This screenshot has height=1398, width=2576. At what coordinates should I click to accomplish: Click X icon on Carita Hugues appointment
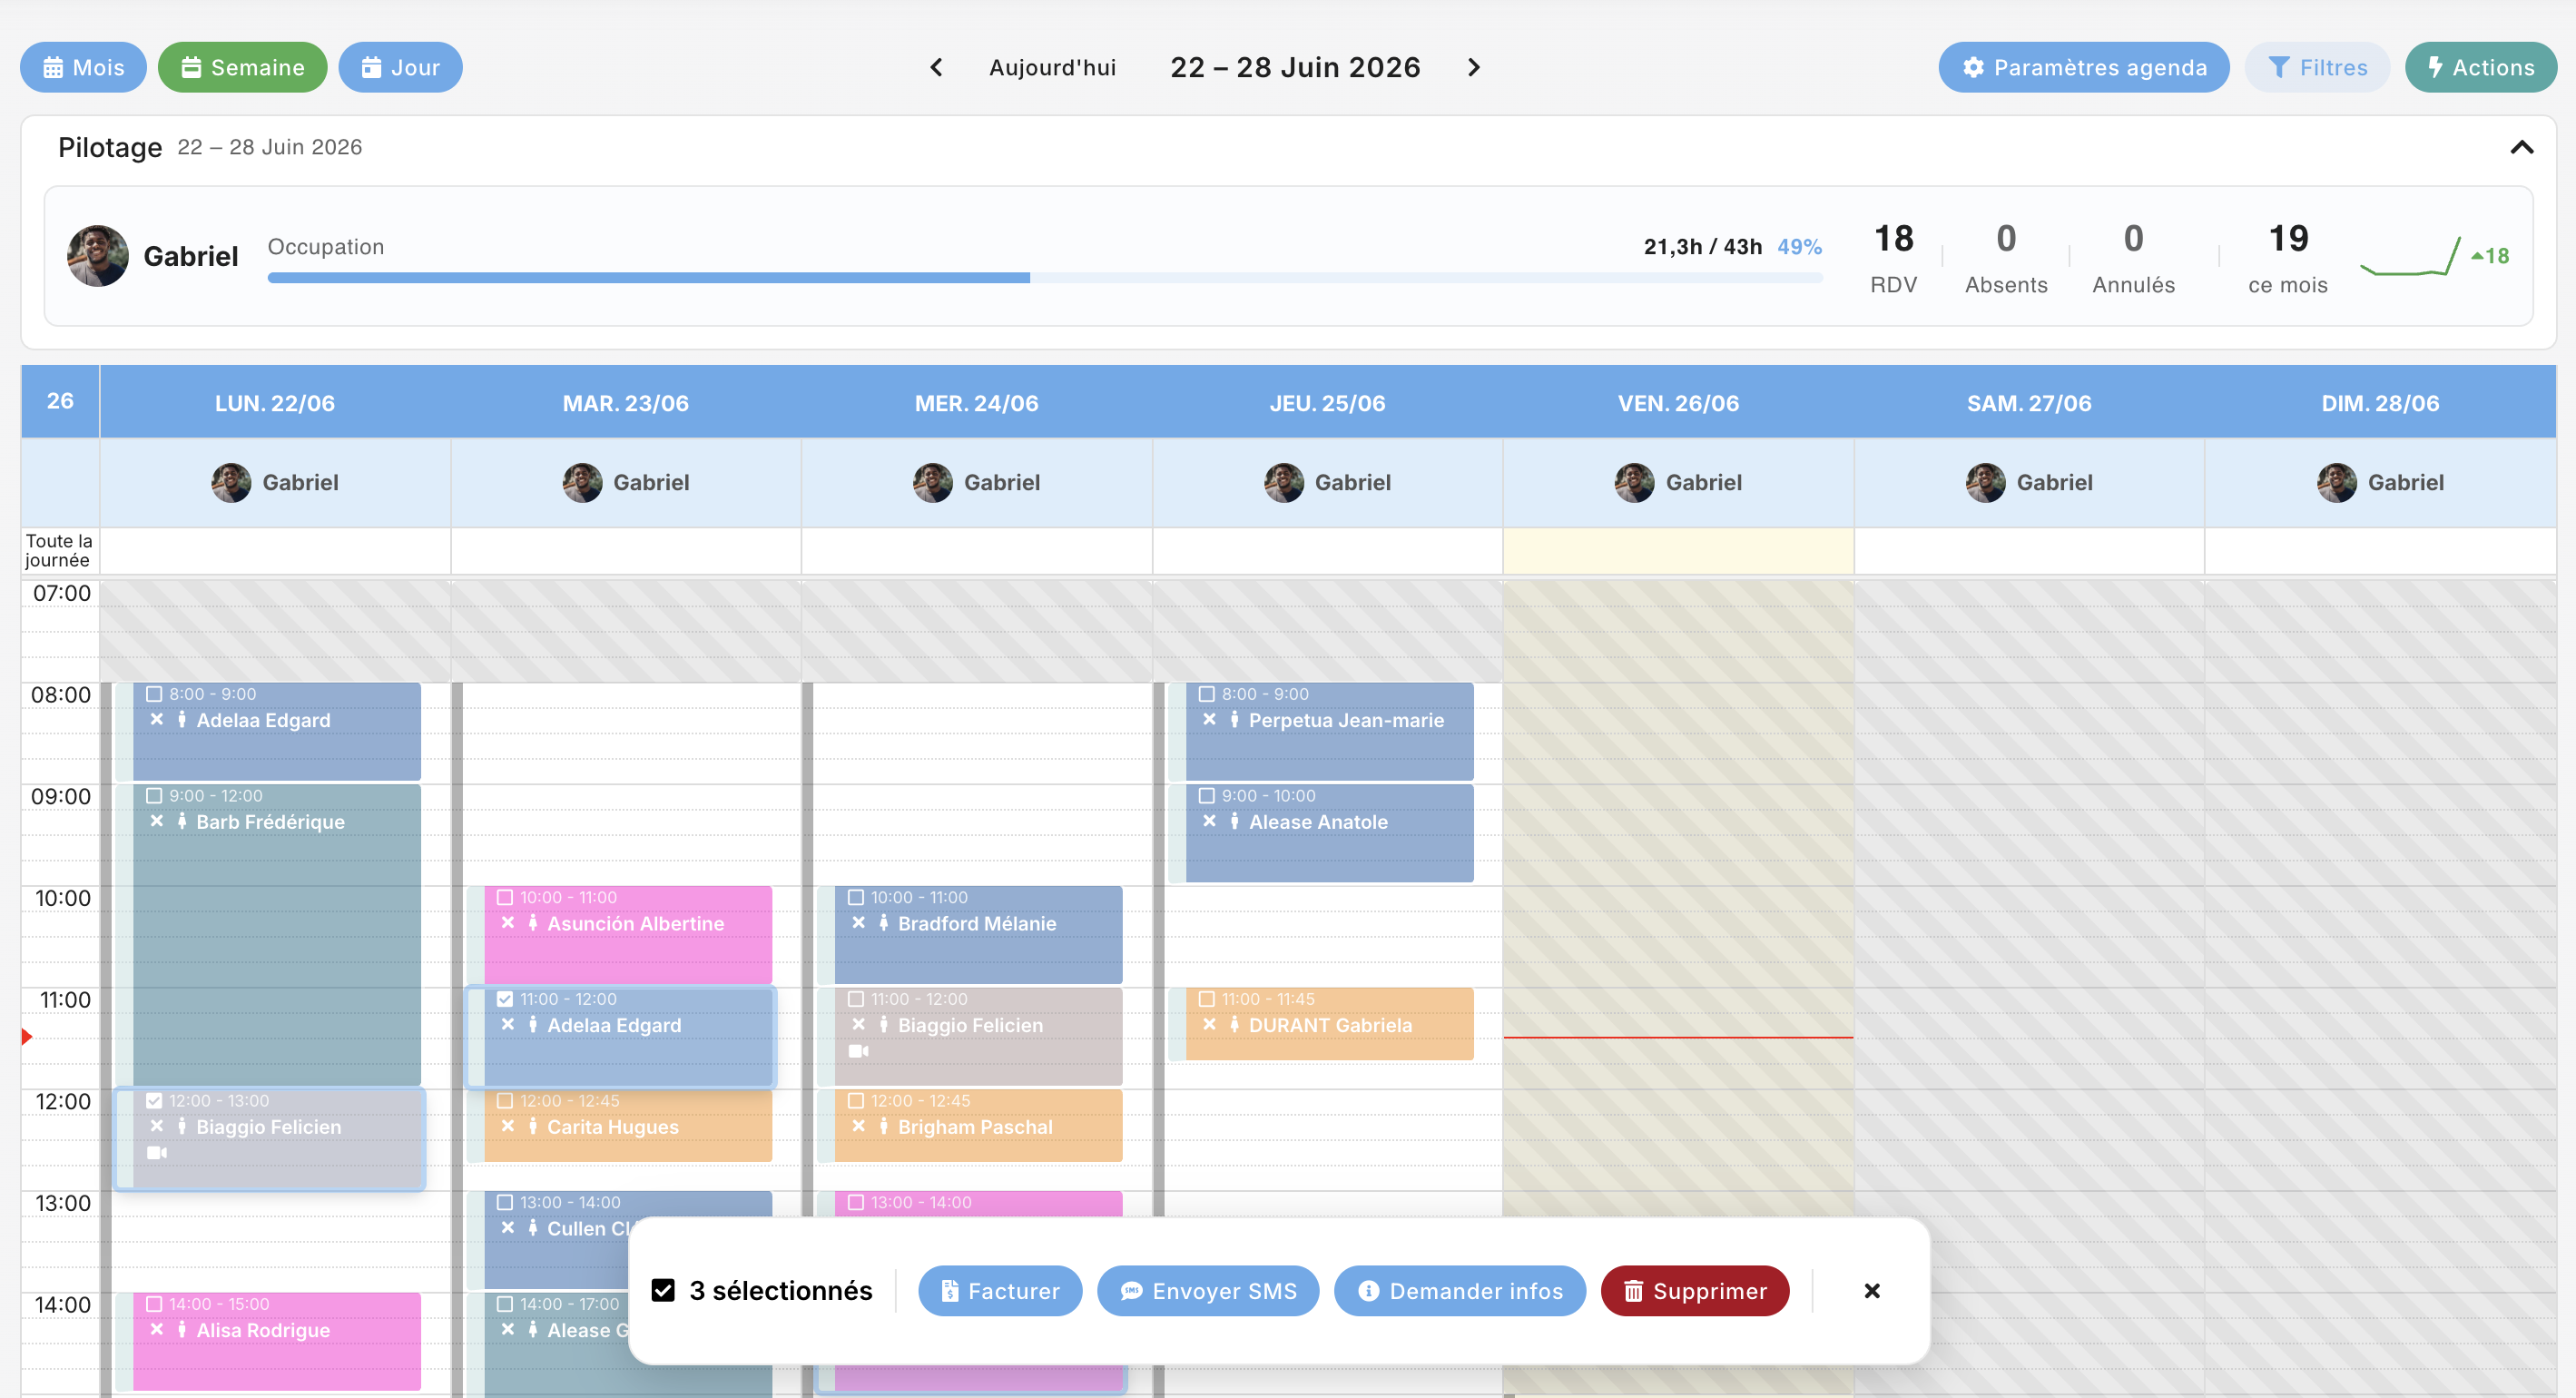point(508,1126)
